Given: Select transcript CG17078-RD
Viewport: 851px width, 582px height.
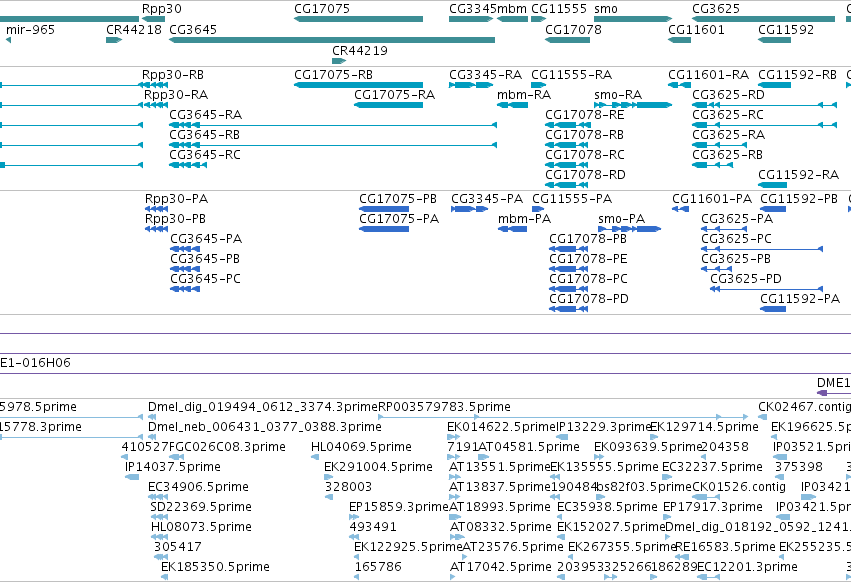Looking at the screenshot, I should pos(585,175).
